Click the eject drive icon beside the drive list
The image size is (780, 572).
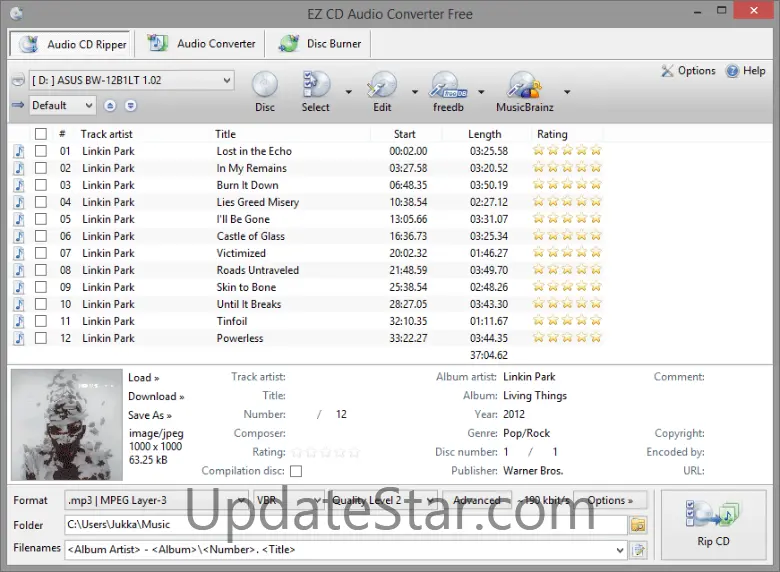coord(18,80)
